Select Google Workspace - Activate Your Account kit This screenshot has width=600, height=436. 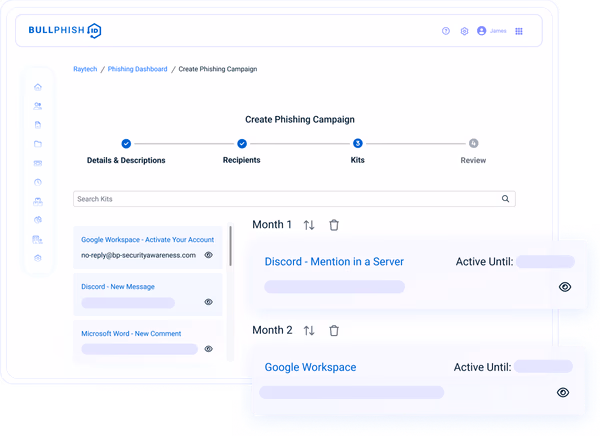[x=147, y=240]
